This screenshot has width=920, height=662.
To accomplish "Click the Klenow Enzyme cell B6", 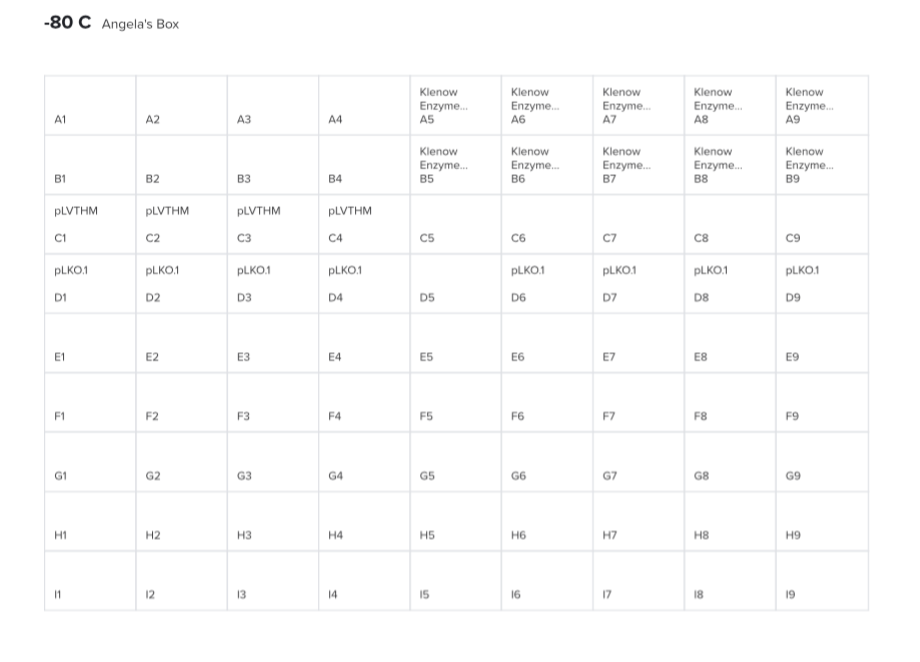I will pyautogui.click(x=546, y=165).
